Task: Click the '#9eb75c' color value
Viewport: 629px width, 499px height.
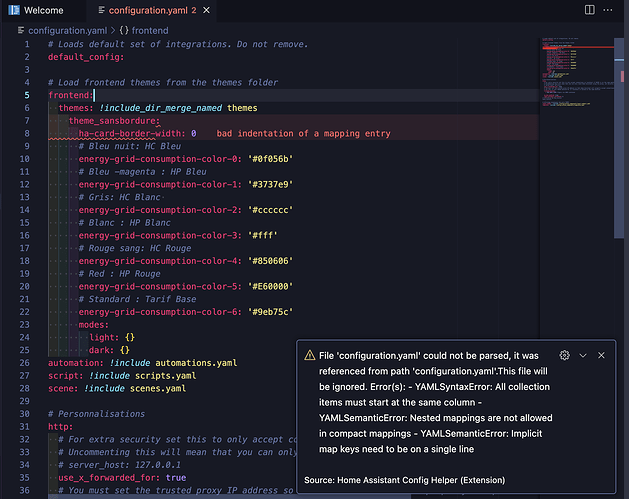Action: click(x=270, y=312)
